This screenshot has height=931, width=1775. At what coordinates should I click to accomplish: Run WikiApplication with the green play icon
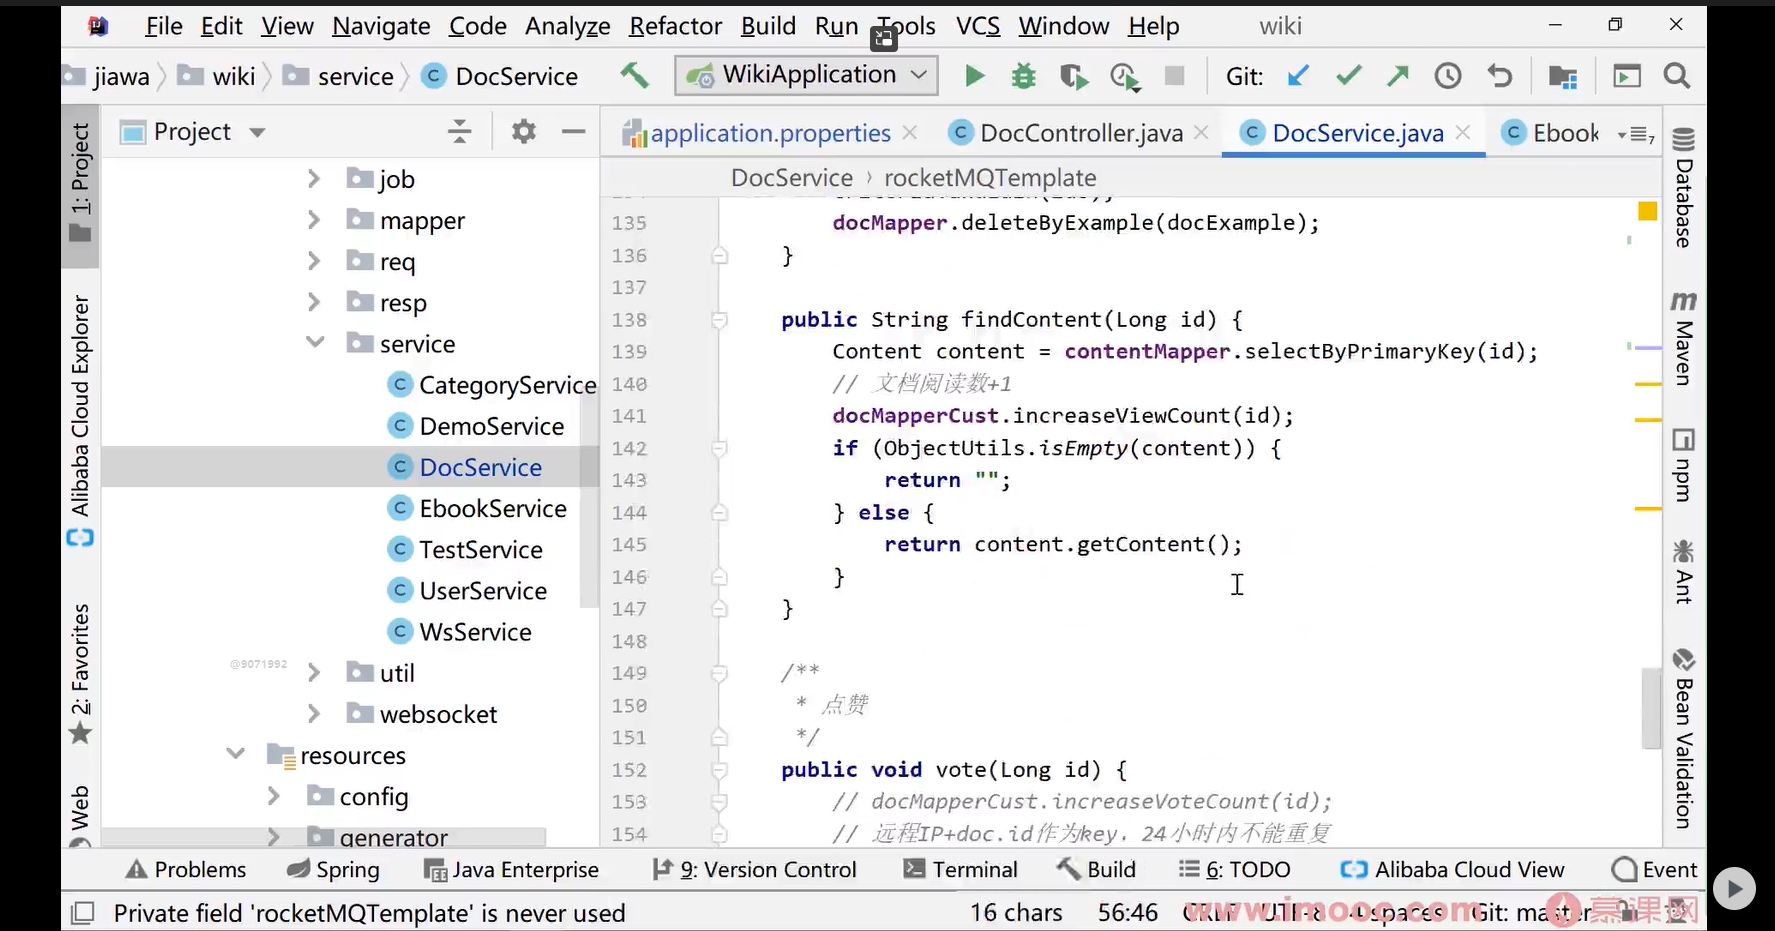(974, 76)
